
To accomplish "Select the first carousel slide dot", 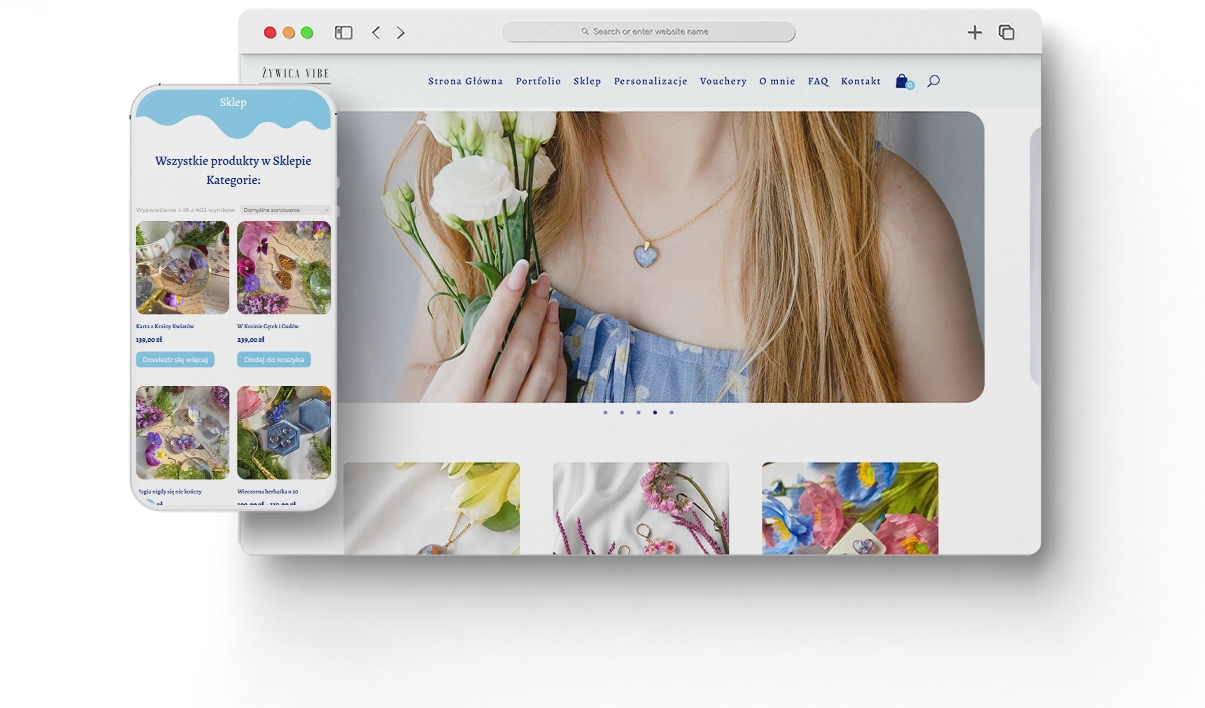I will coord(605,412).
